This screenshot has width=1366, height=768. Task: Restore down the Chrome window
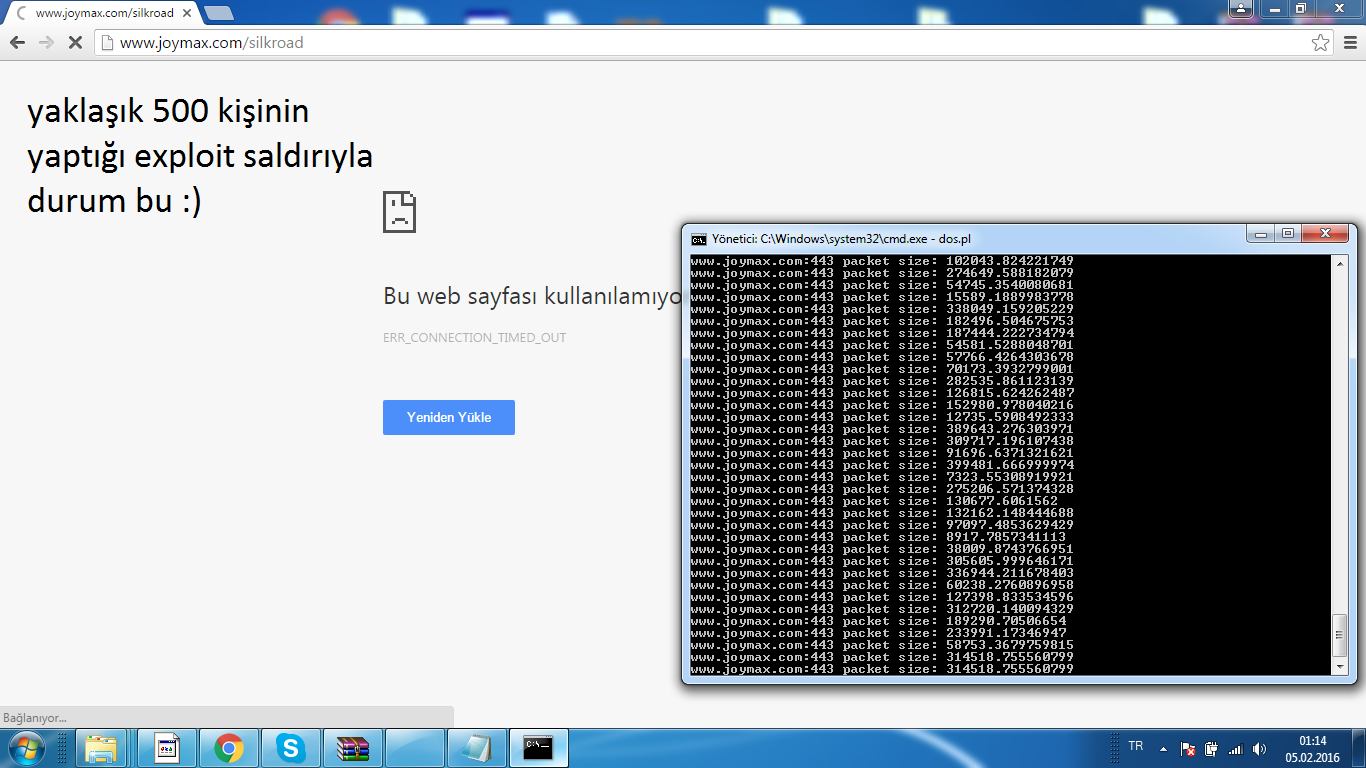tap(1299, 8)
